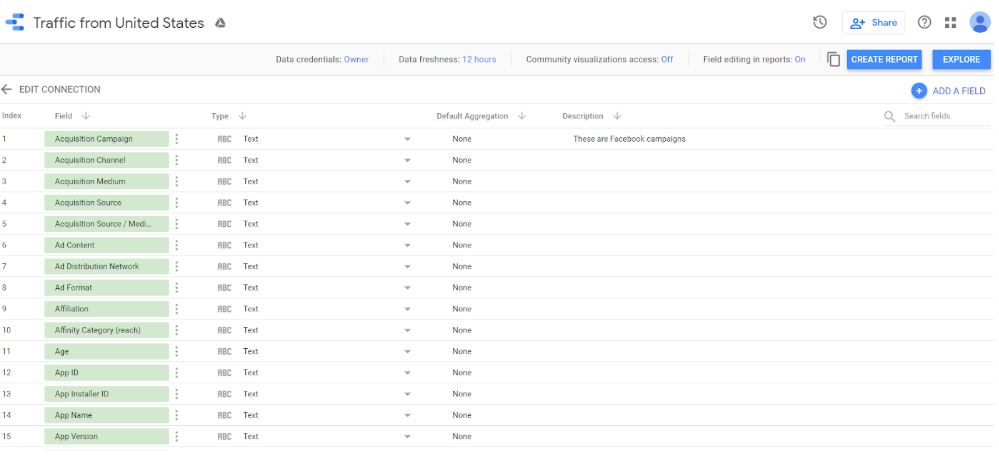The height and width of the screenshot is (462, 999).
Task: Open more options for Ad Distribution Network
Action: 176,266
